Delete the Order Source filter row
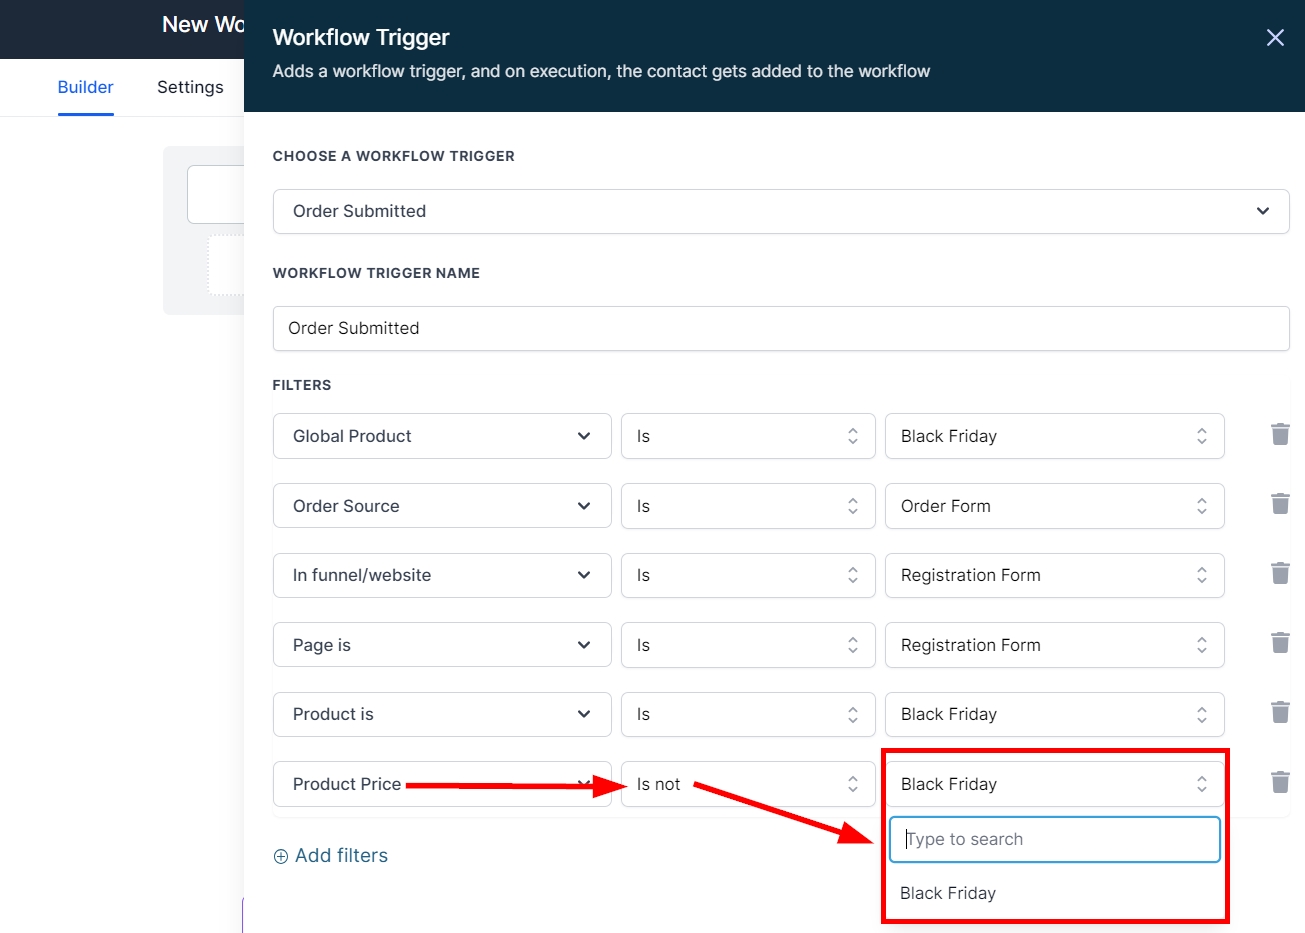This screenshot has width=1305, height=933. click(x=1279, y=504)
